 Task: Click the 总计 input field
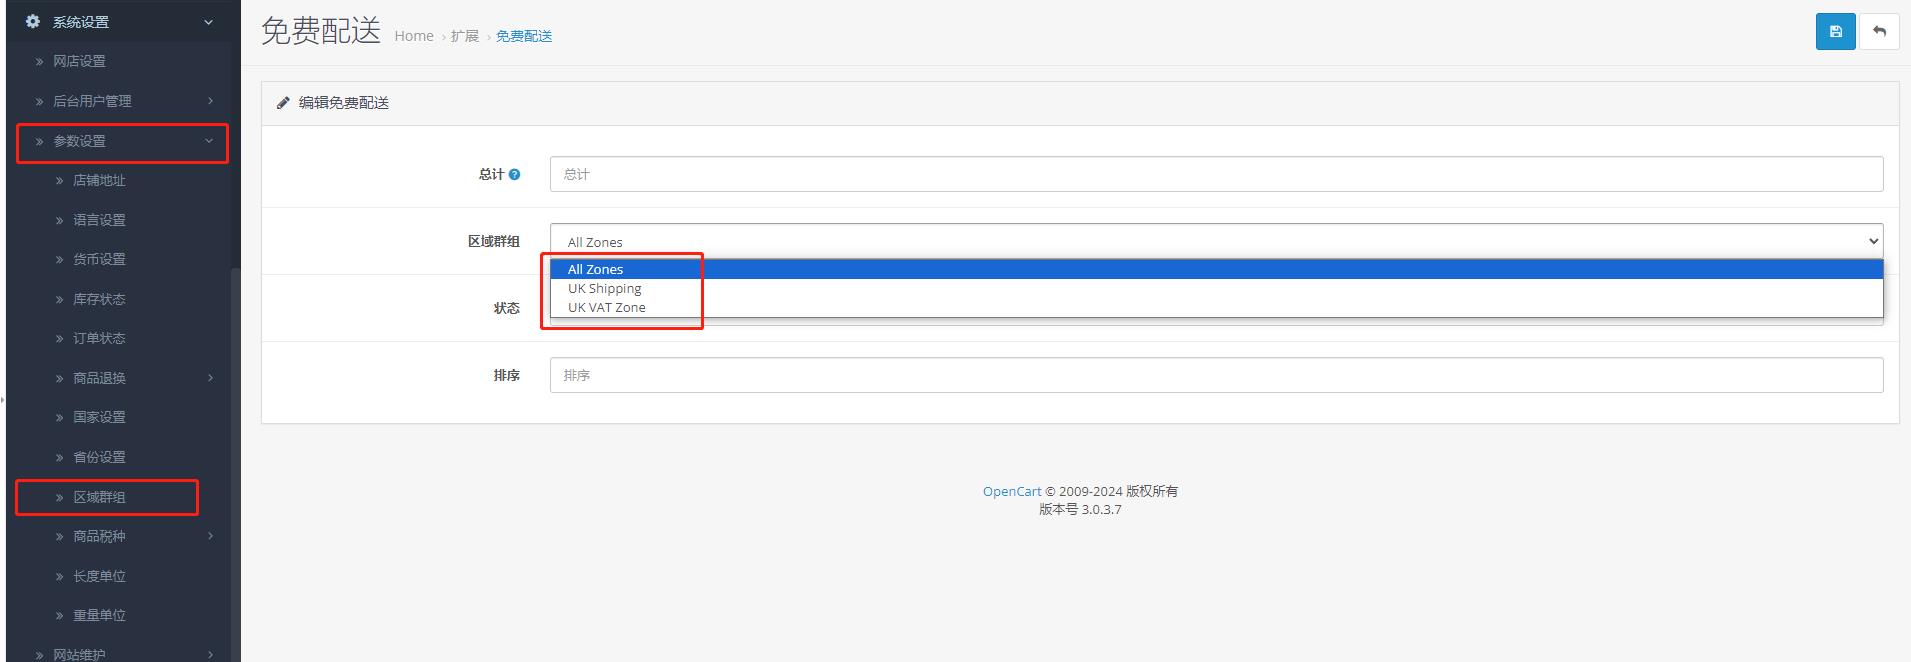(x=1215, y=174)
